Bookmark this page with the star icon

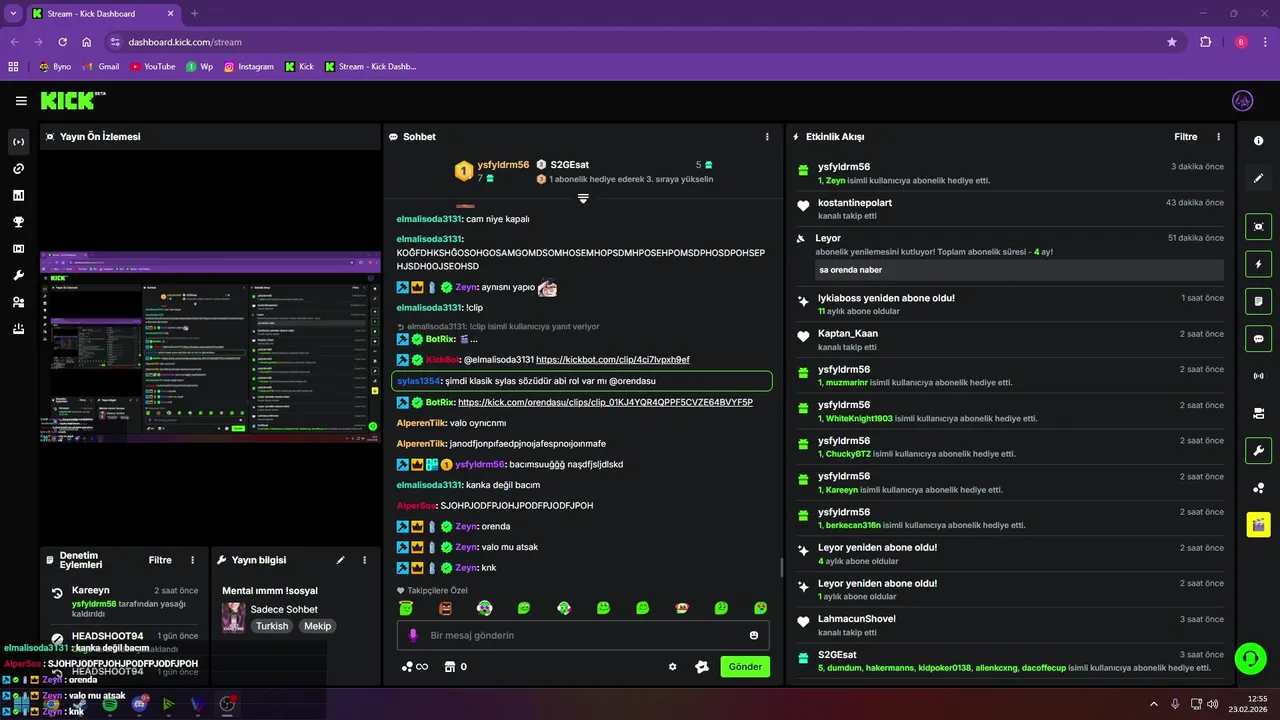pyautogui.click(x=1172, y=42)
